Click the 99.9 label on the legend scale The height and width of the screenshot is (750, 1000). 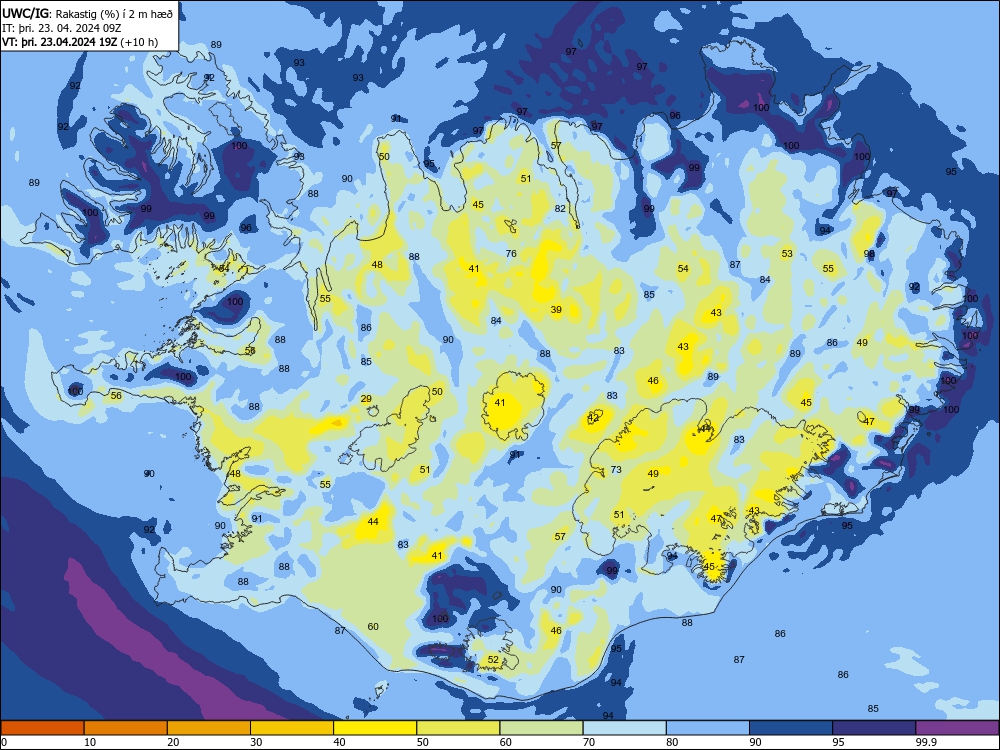925,742
